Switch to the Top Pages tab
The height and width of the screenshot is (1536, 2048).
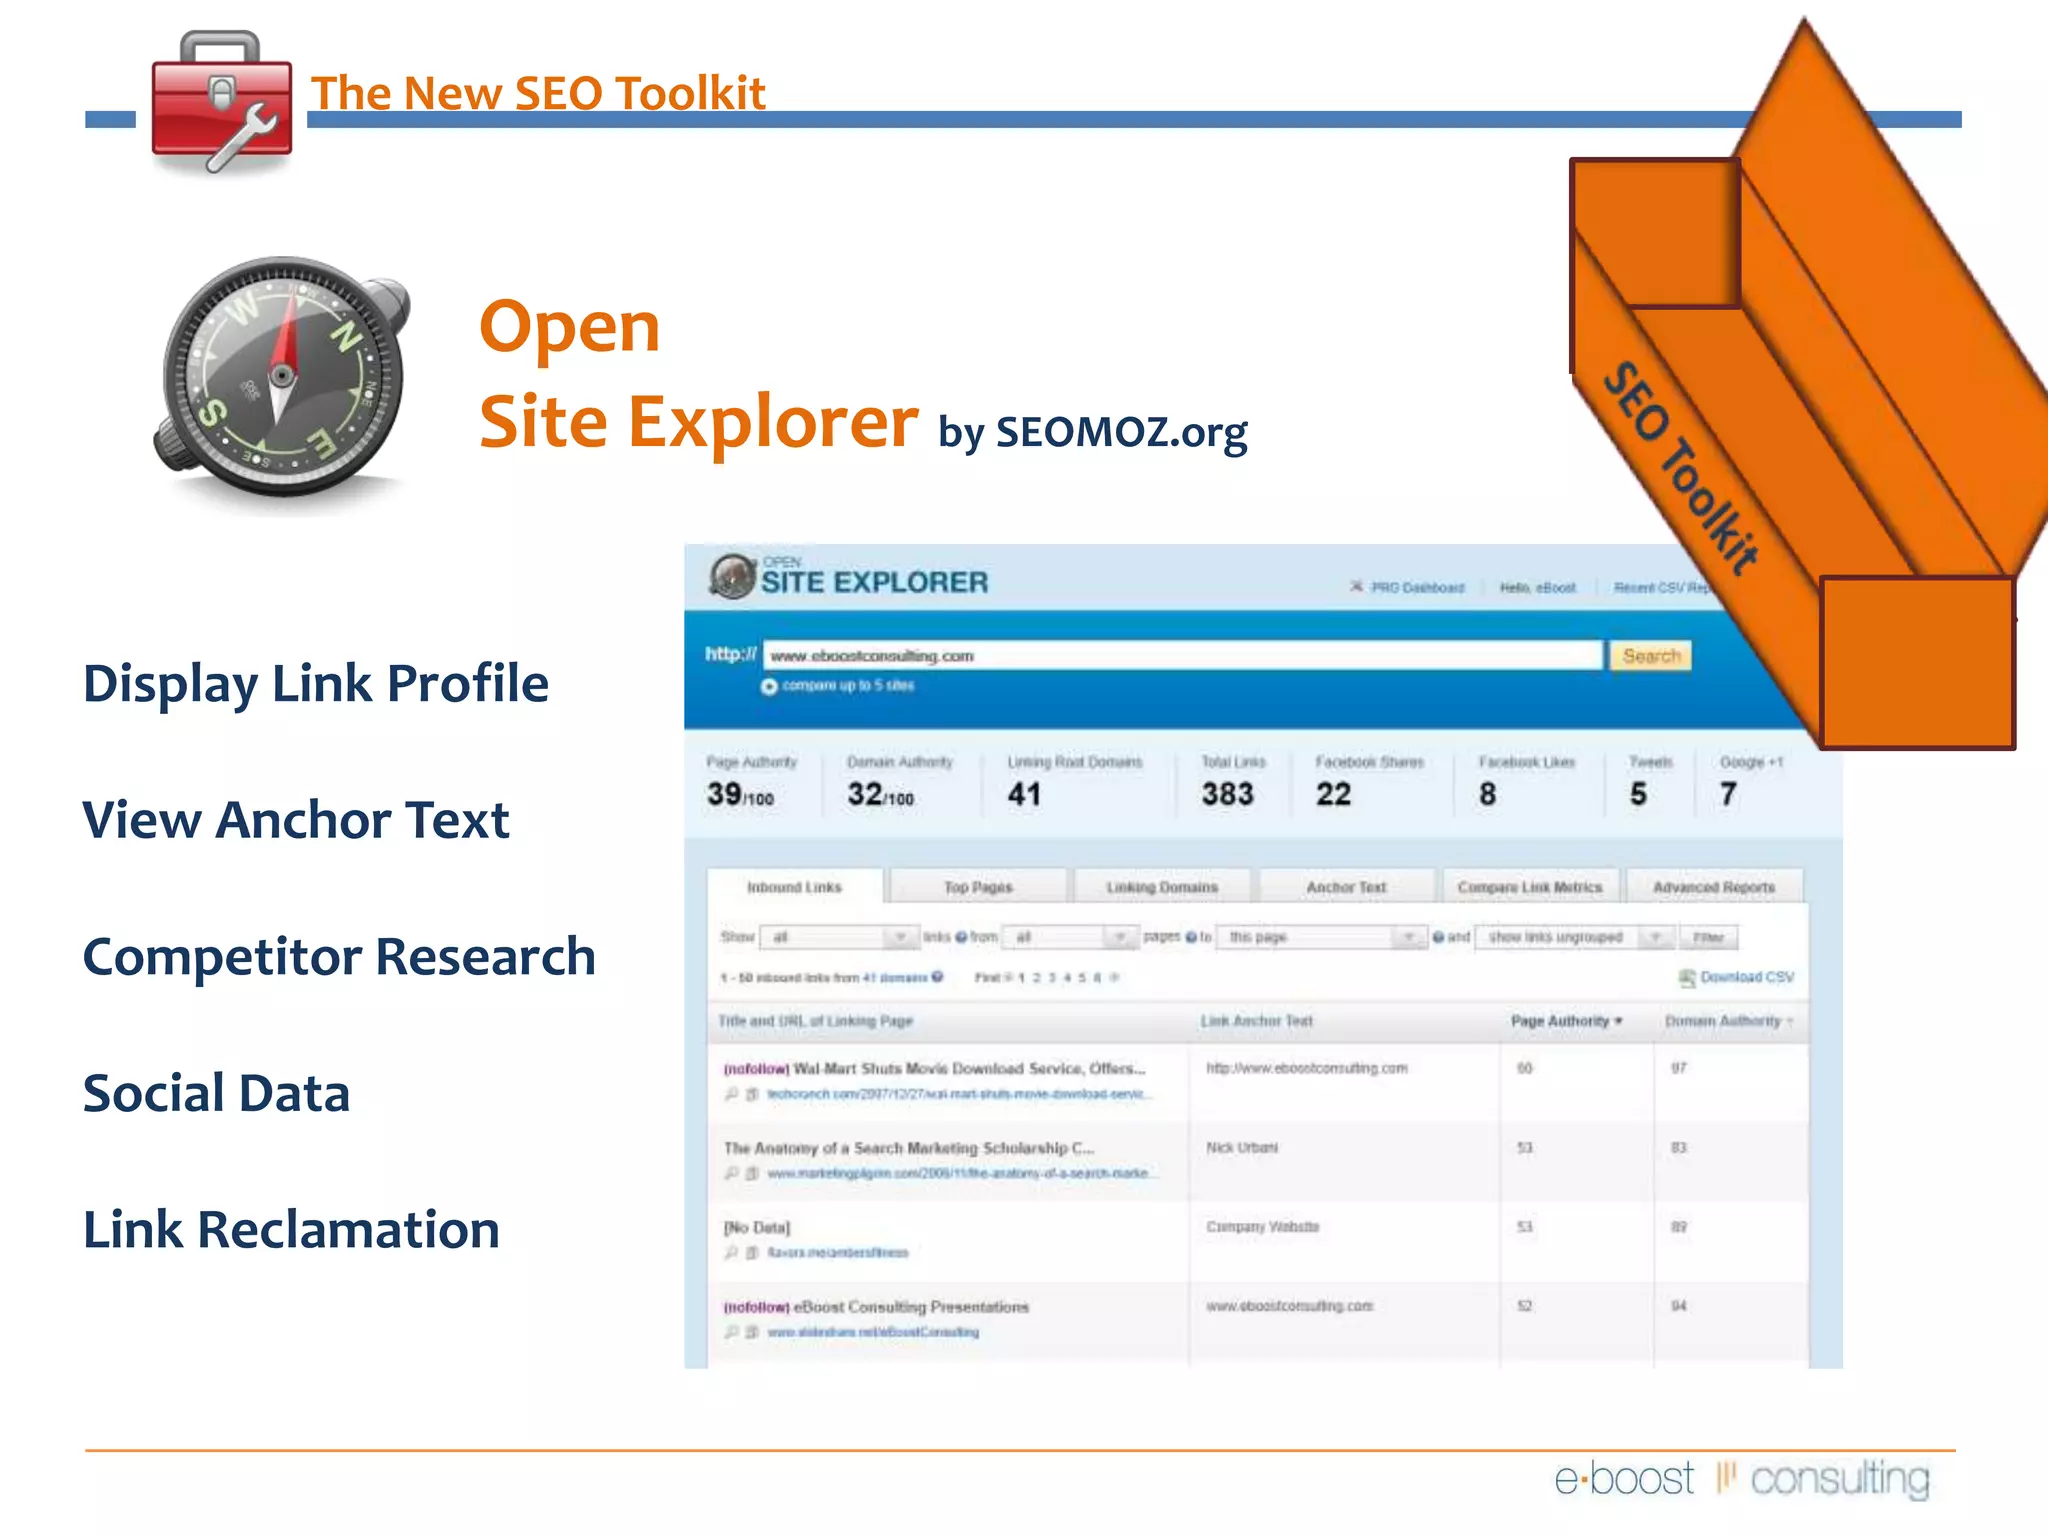978,887
